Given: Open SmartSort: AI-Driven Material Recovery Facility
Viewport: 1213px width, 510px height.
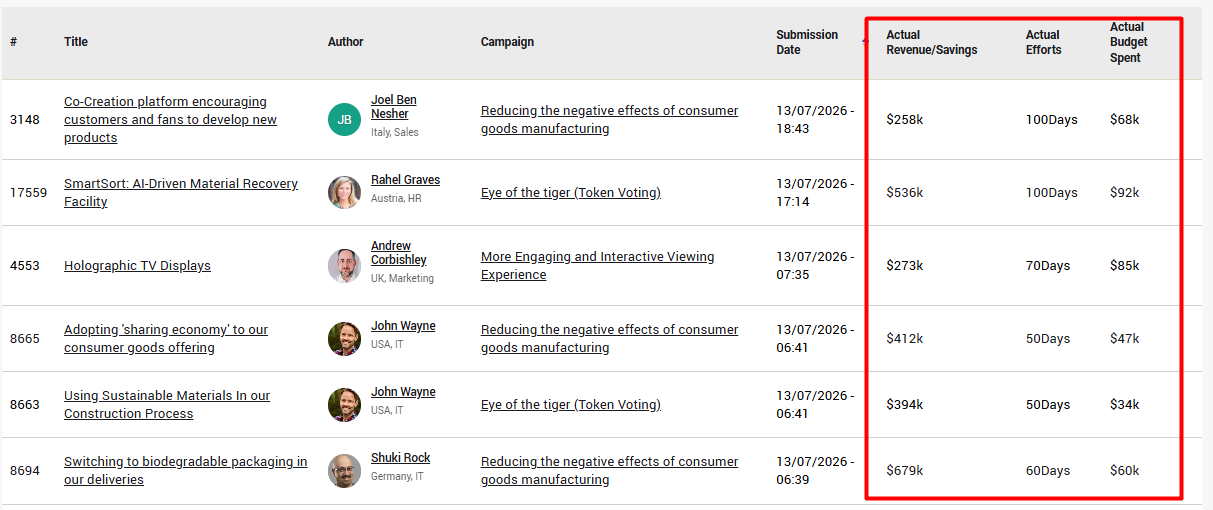Looking at the screenshot, I should click(181, 192).
